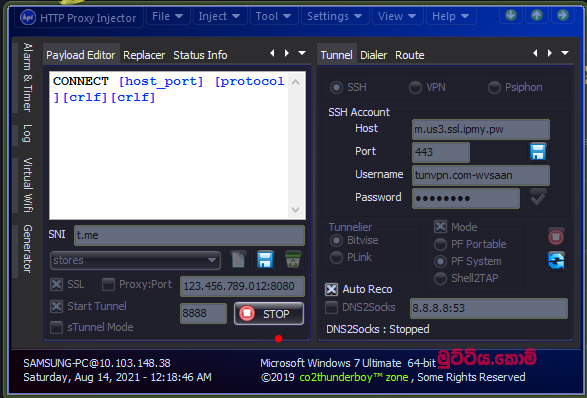
Task: Select the PLink tunnelier radio button
Action: coord(336,257)
